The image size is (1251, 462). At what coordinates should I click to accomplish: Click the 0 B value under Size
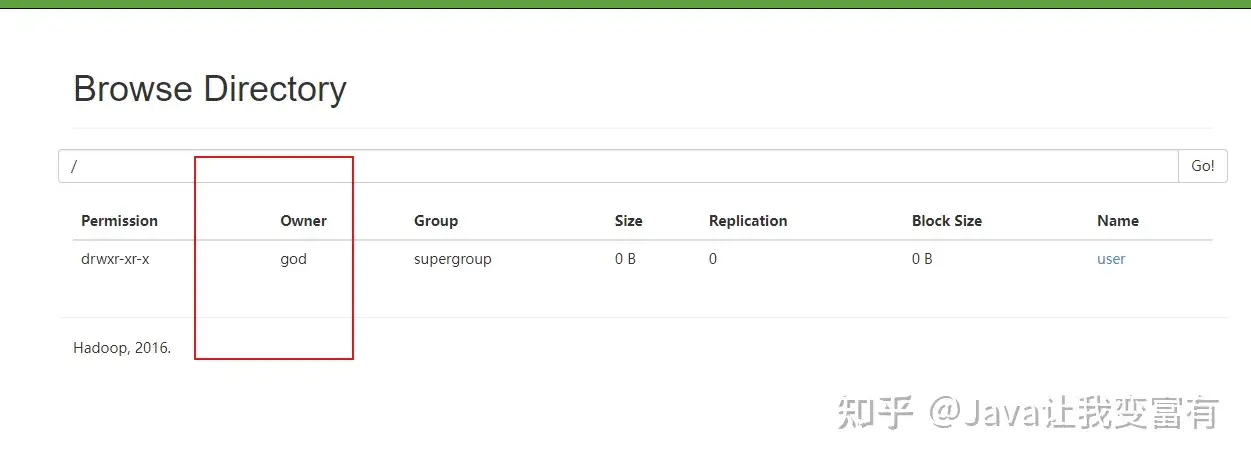pos(625,259)
